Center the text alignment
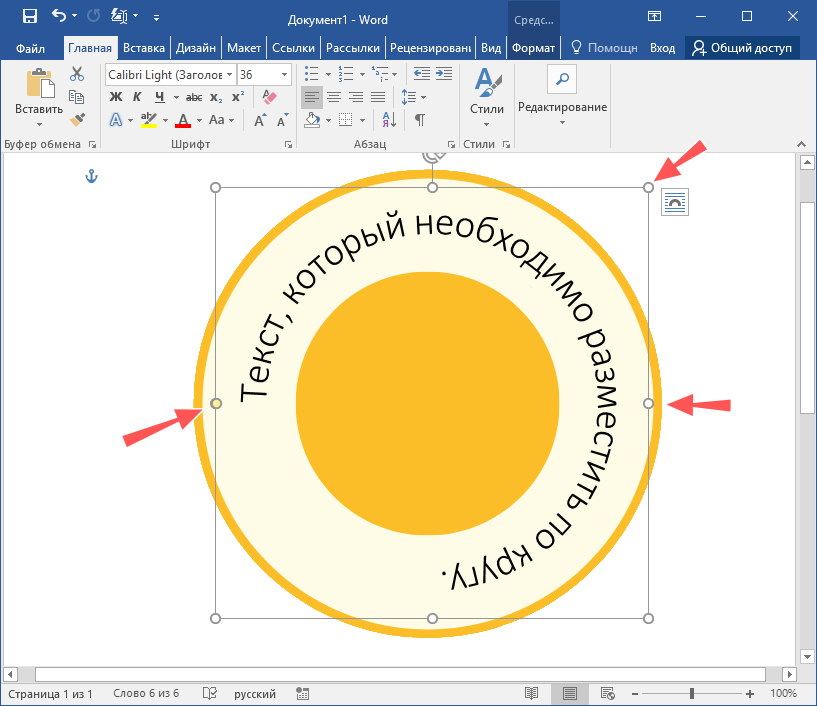Viewport: 817px width, 706px height. click(x=334, y=97)
